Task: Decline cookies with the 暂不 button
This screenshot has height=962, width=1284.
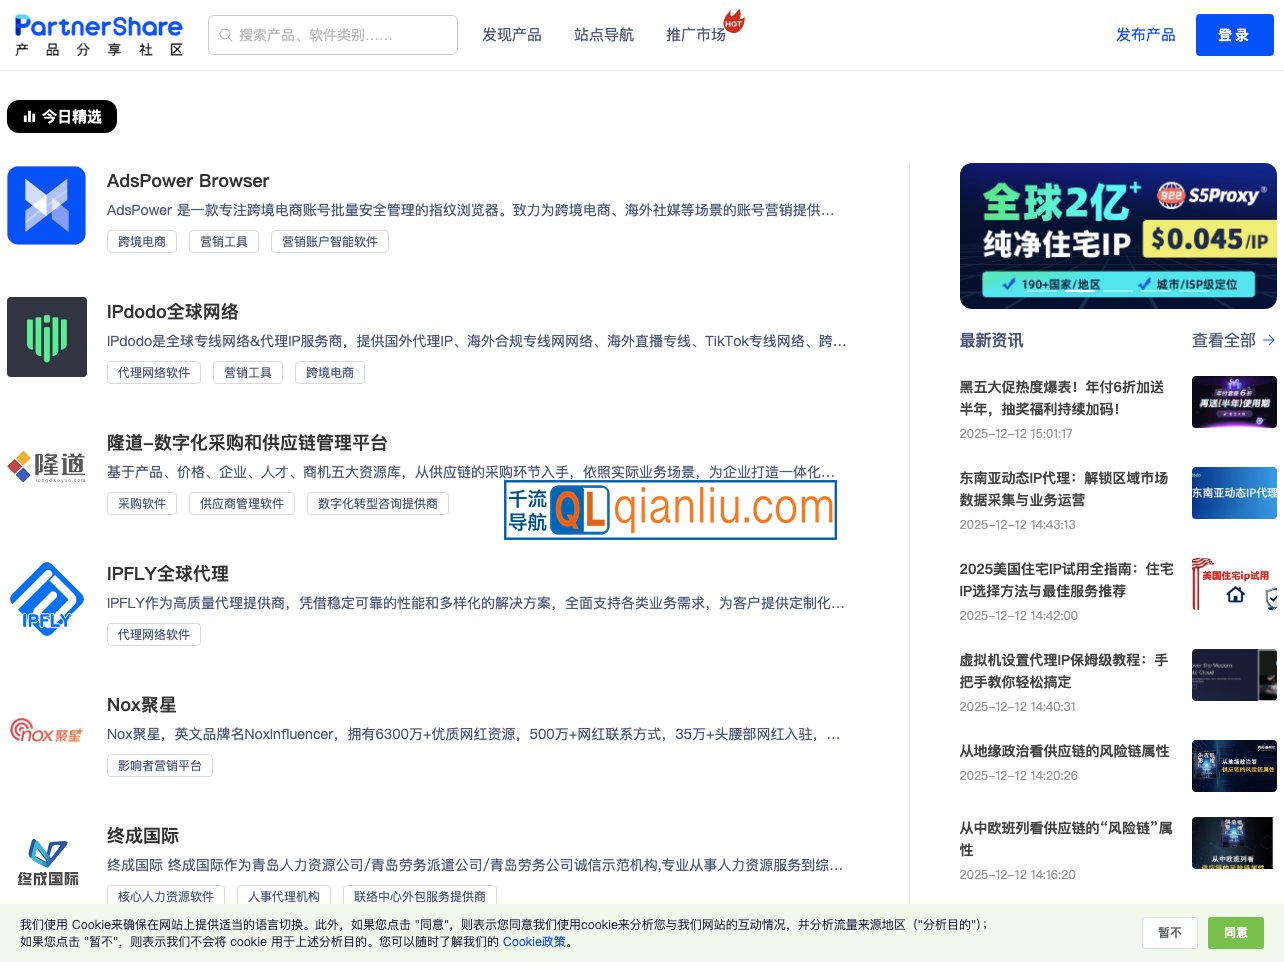Action: tap(1169, 932)
